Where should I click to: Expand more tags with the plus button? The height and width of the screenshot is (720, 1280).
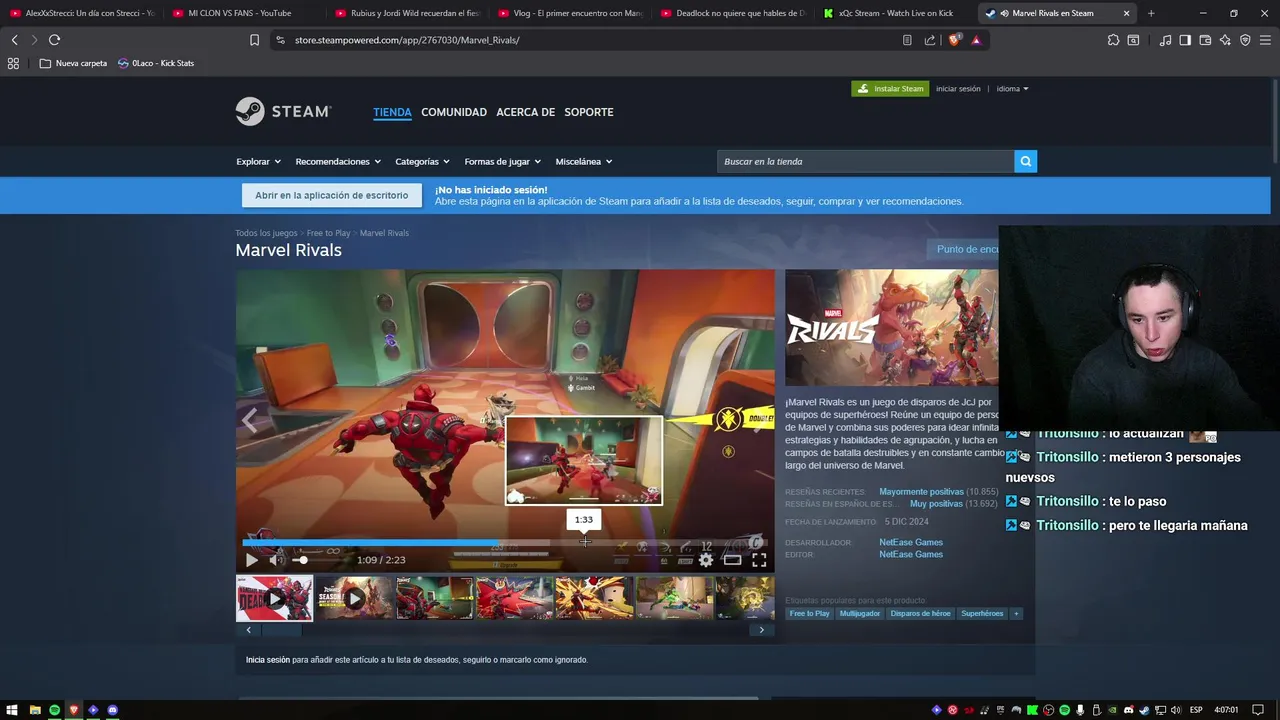click(x=1016, y=613)
